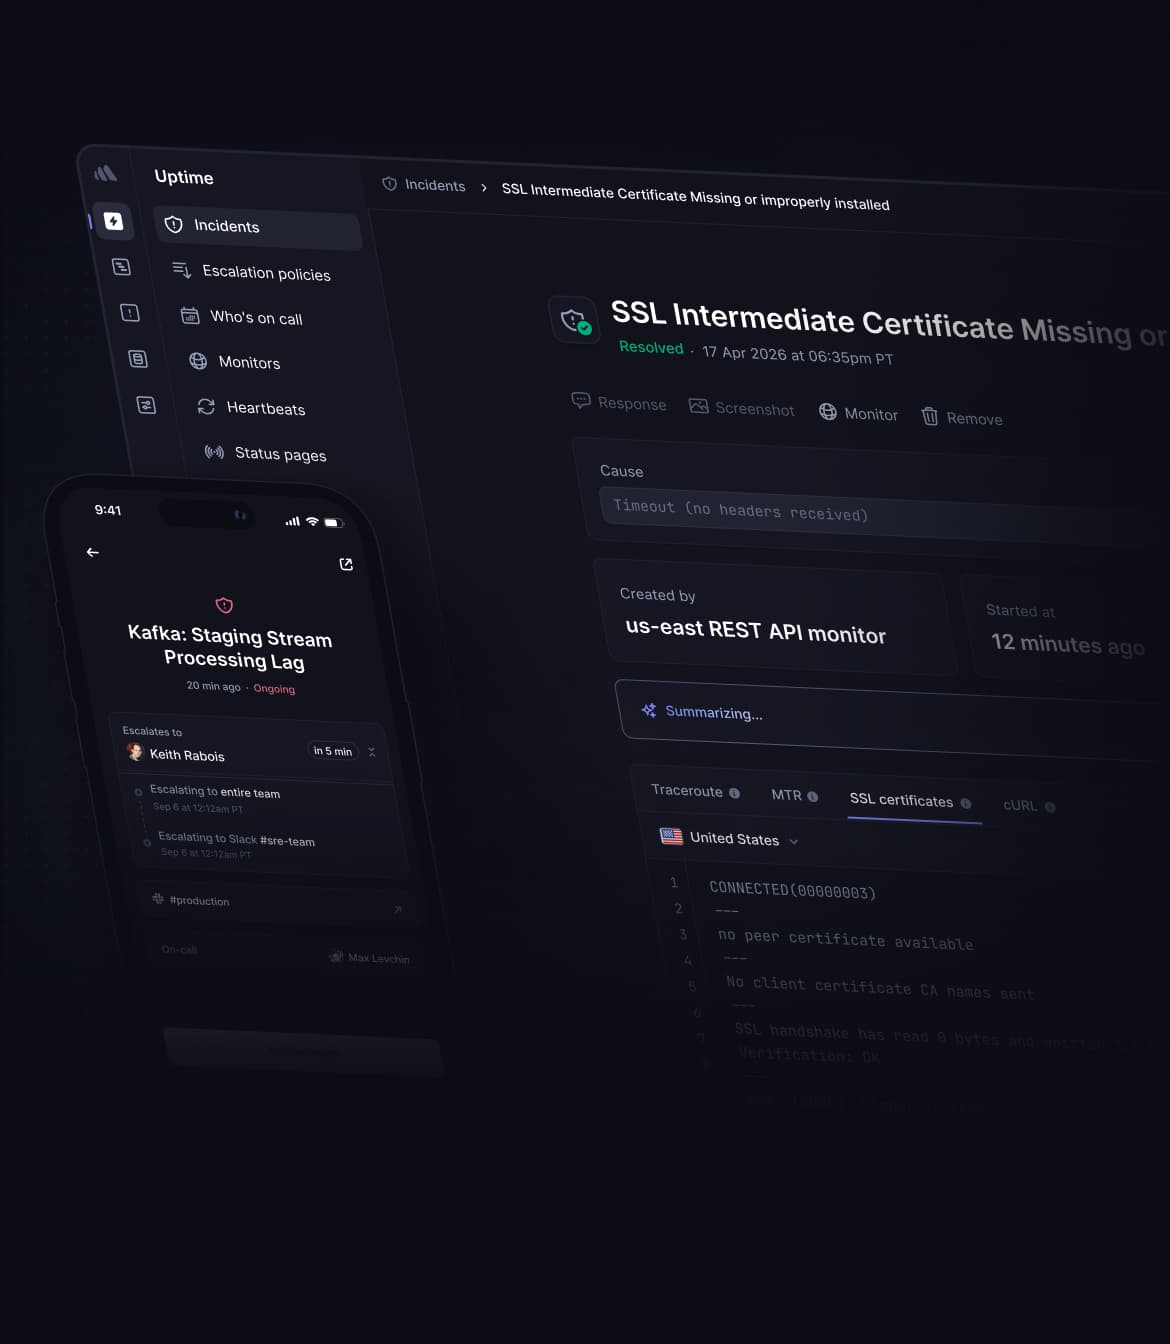Click the sliders icon at bottom of rail
This screenshot has height=1344, width=1170.
point(146,405)
